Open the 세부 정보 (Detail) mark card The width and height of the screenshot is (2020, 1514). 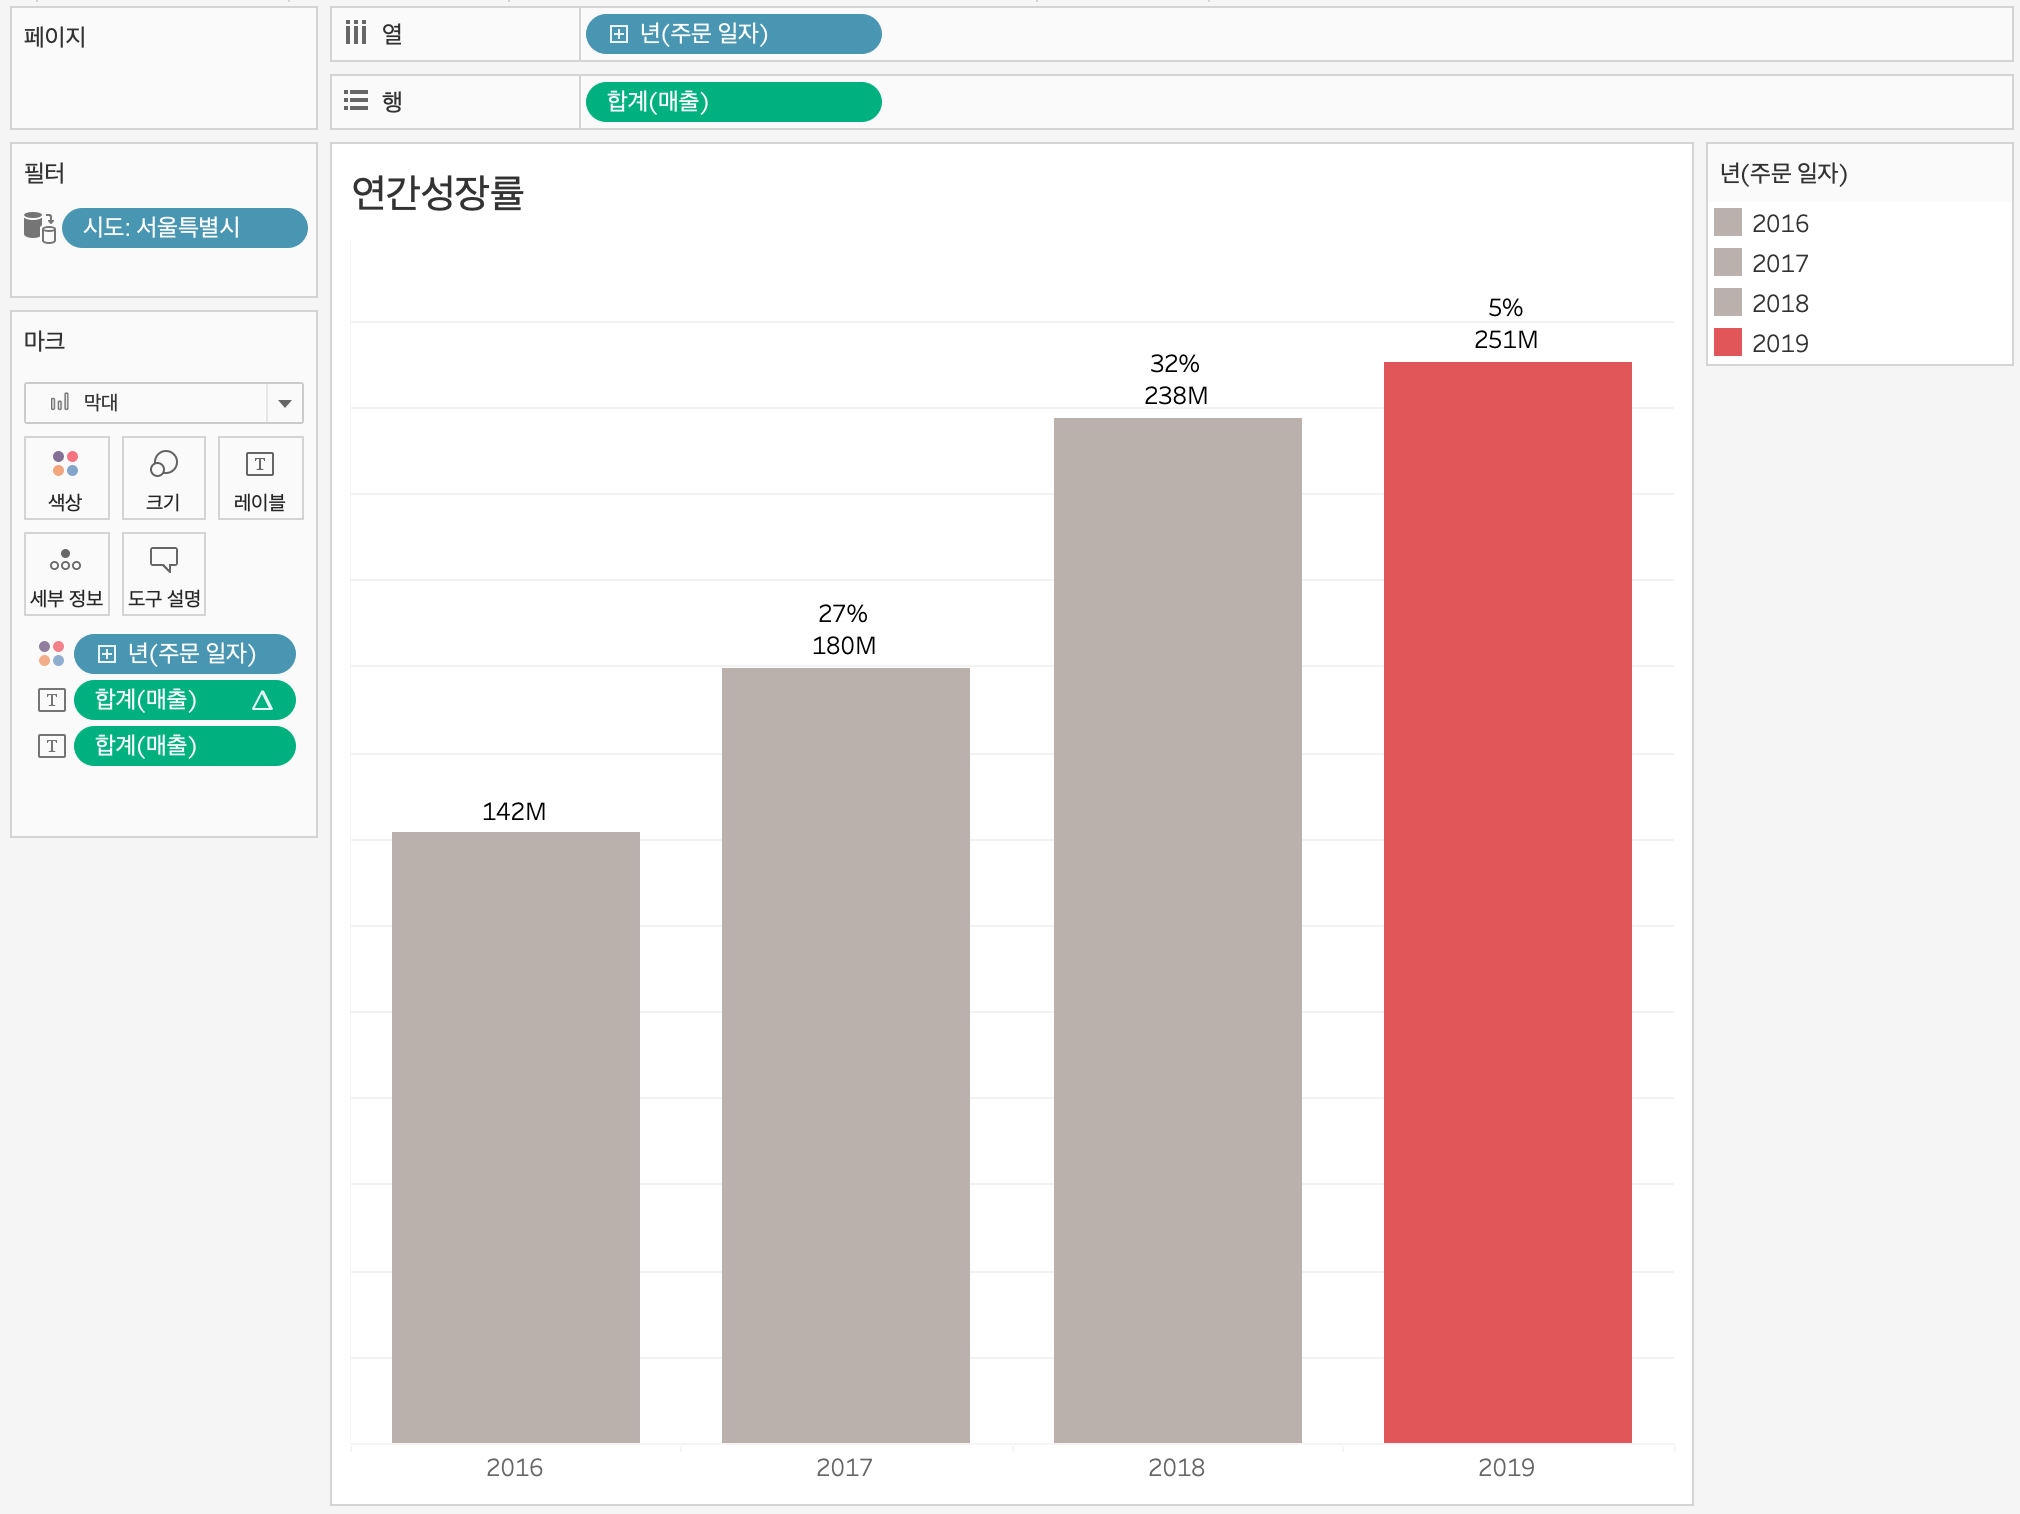66,574
